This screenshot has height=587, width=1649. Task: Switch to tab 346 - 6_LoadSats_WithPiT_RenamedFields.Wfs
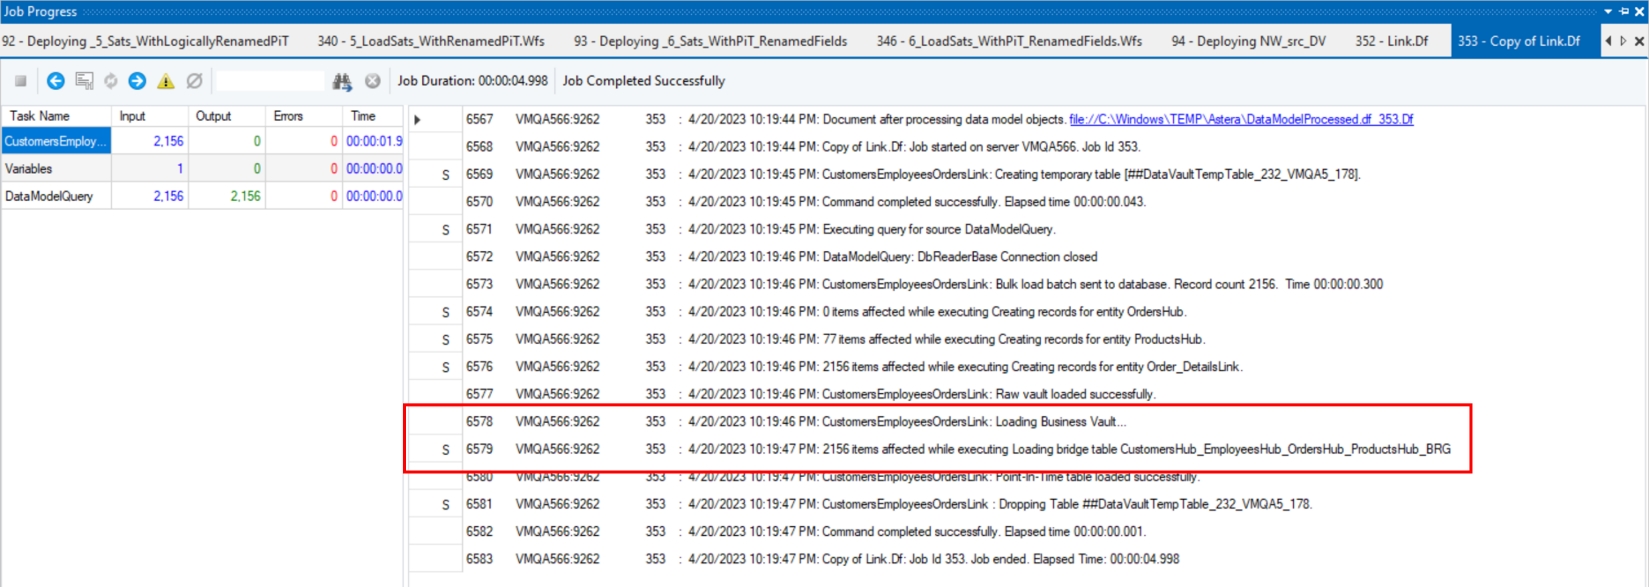pyautogui.click(x=1009, y=41)
